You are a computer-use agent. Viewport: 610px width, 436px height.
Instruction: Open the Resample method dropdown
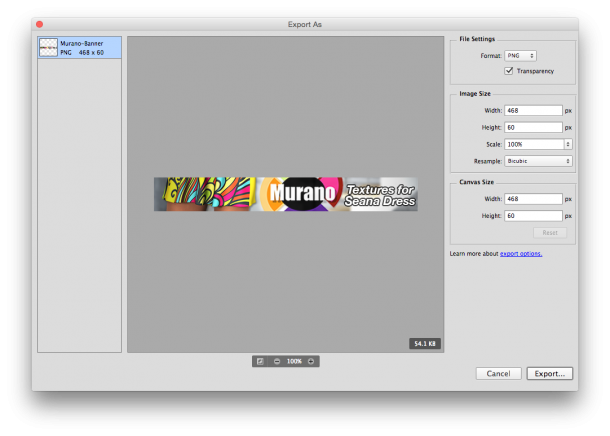click(539, 161)
